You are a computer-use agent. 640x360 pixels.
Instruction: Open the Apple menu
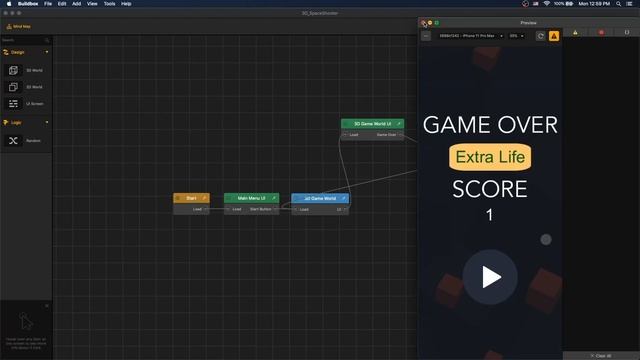(x=9, y=4)
